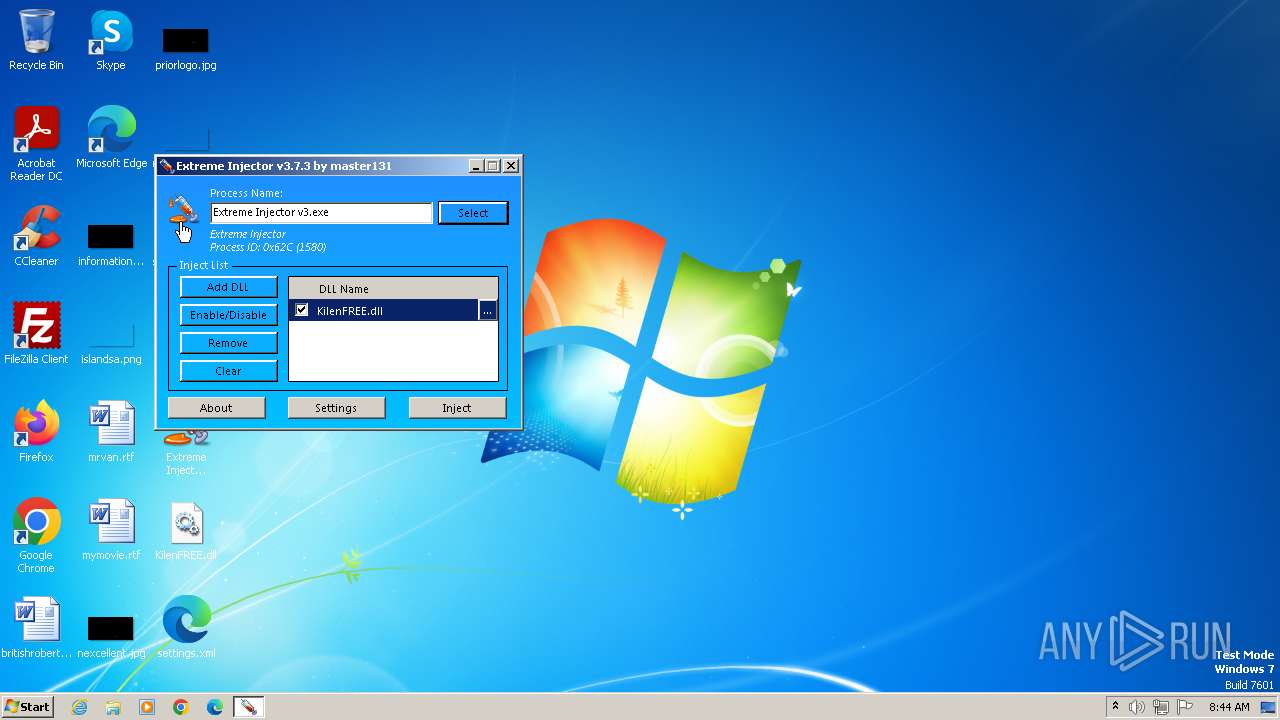1280x720 pixels.
Task: Click the Inject button
Action: click(457, 408)
